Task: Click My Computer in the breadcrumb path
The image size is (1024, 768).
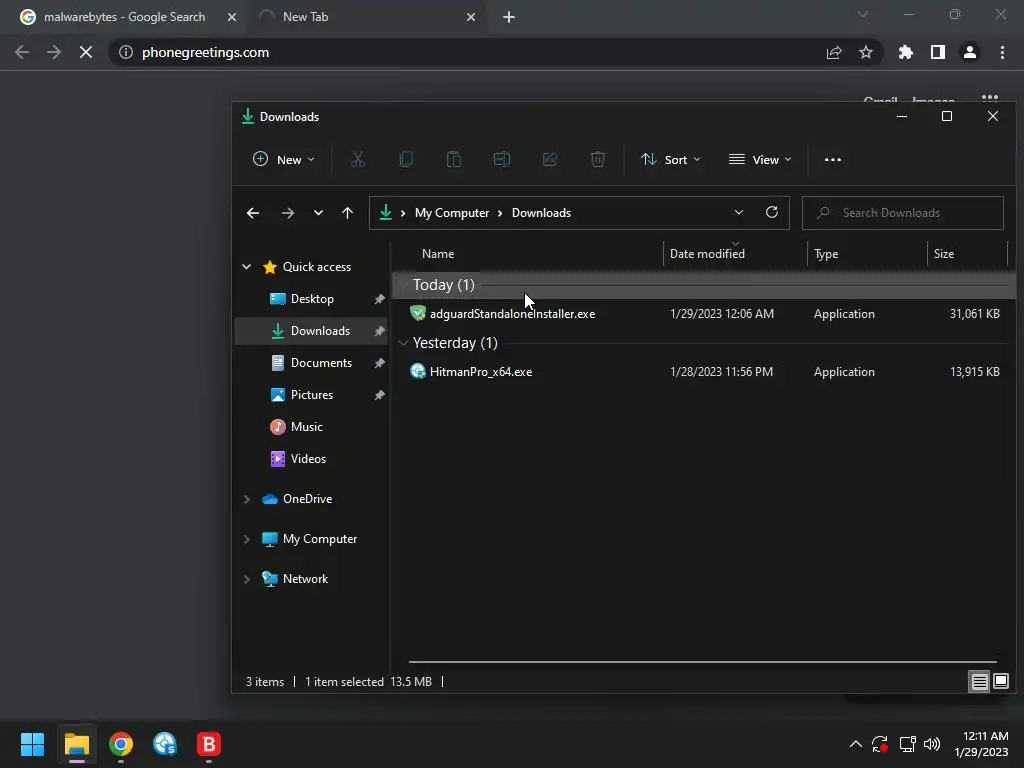Action: point(452,213)
